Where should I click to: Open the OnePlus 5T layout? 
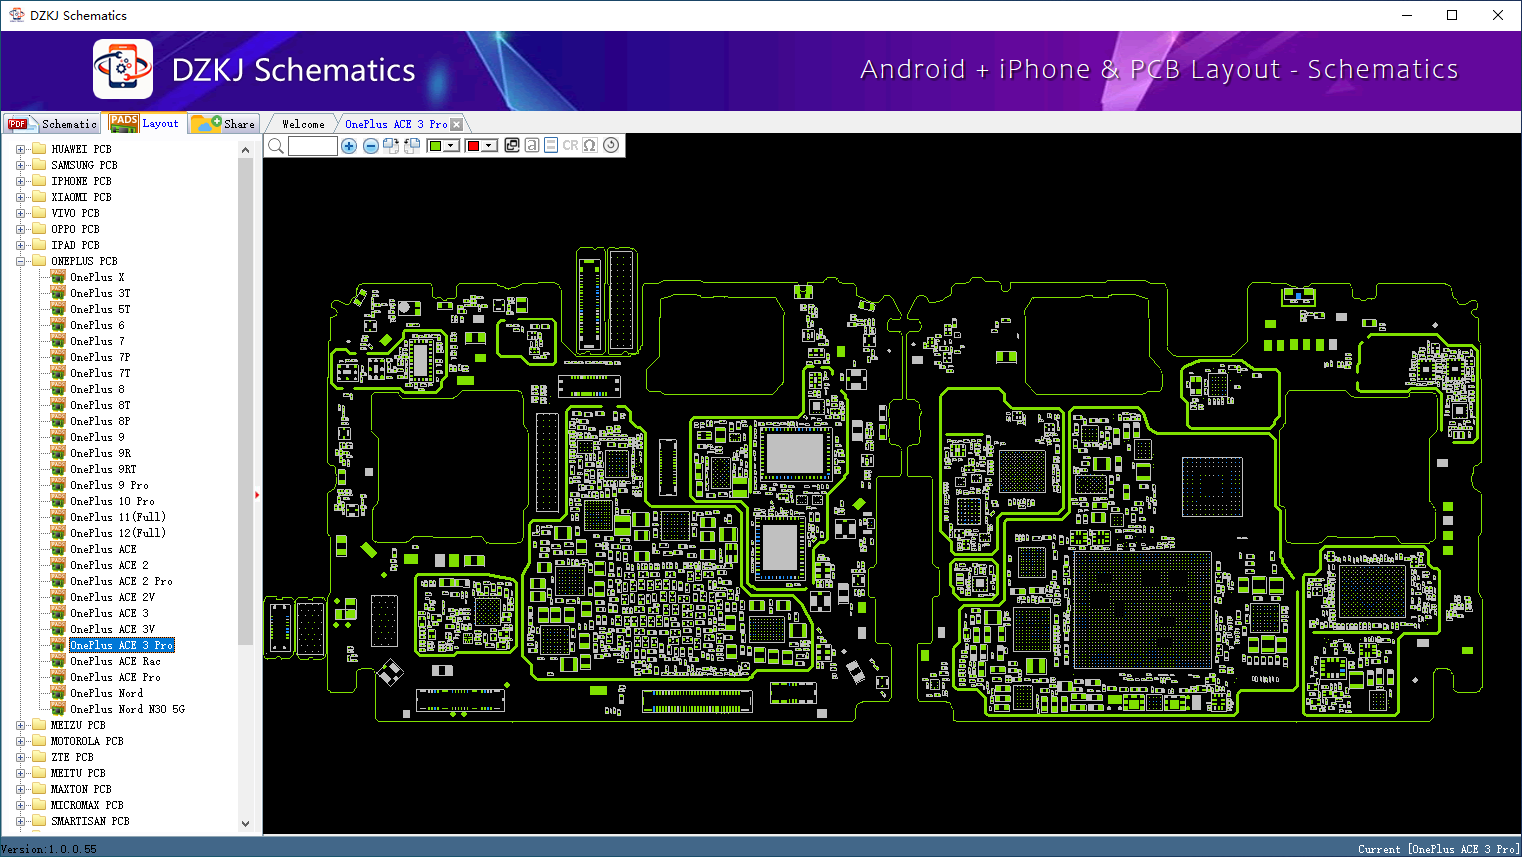click(x=100, y=309)
